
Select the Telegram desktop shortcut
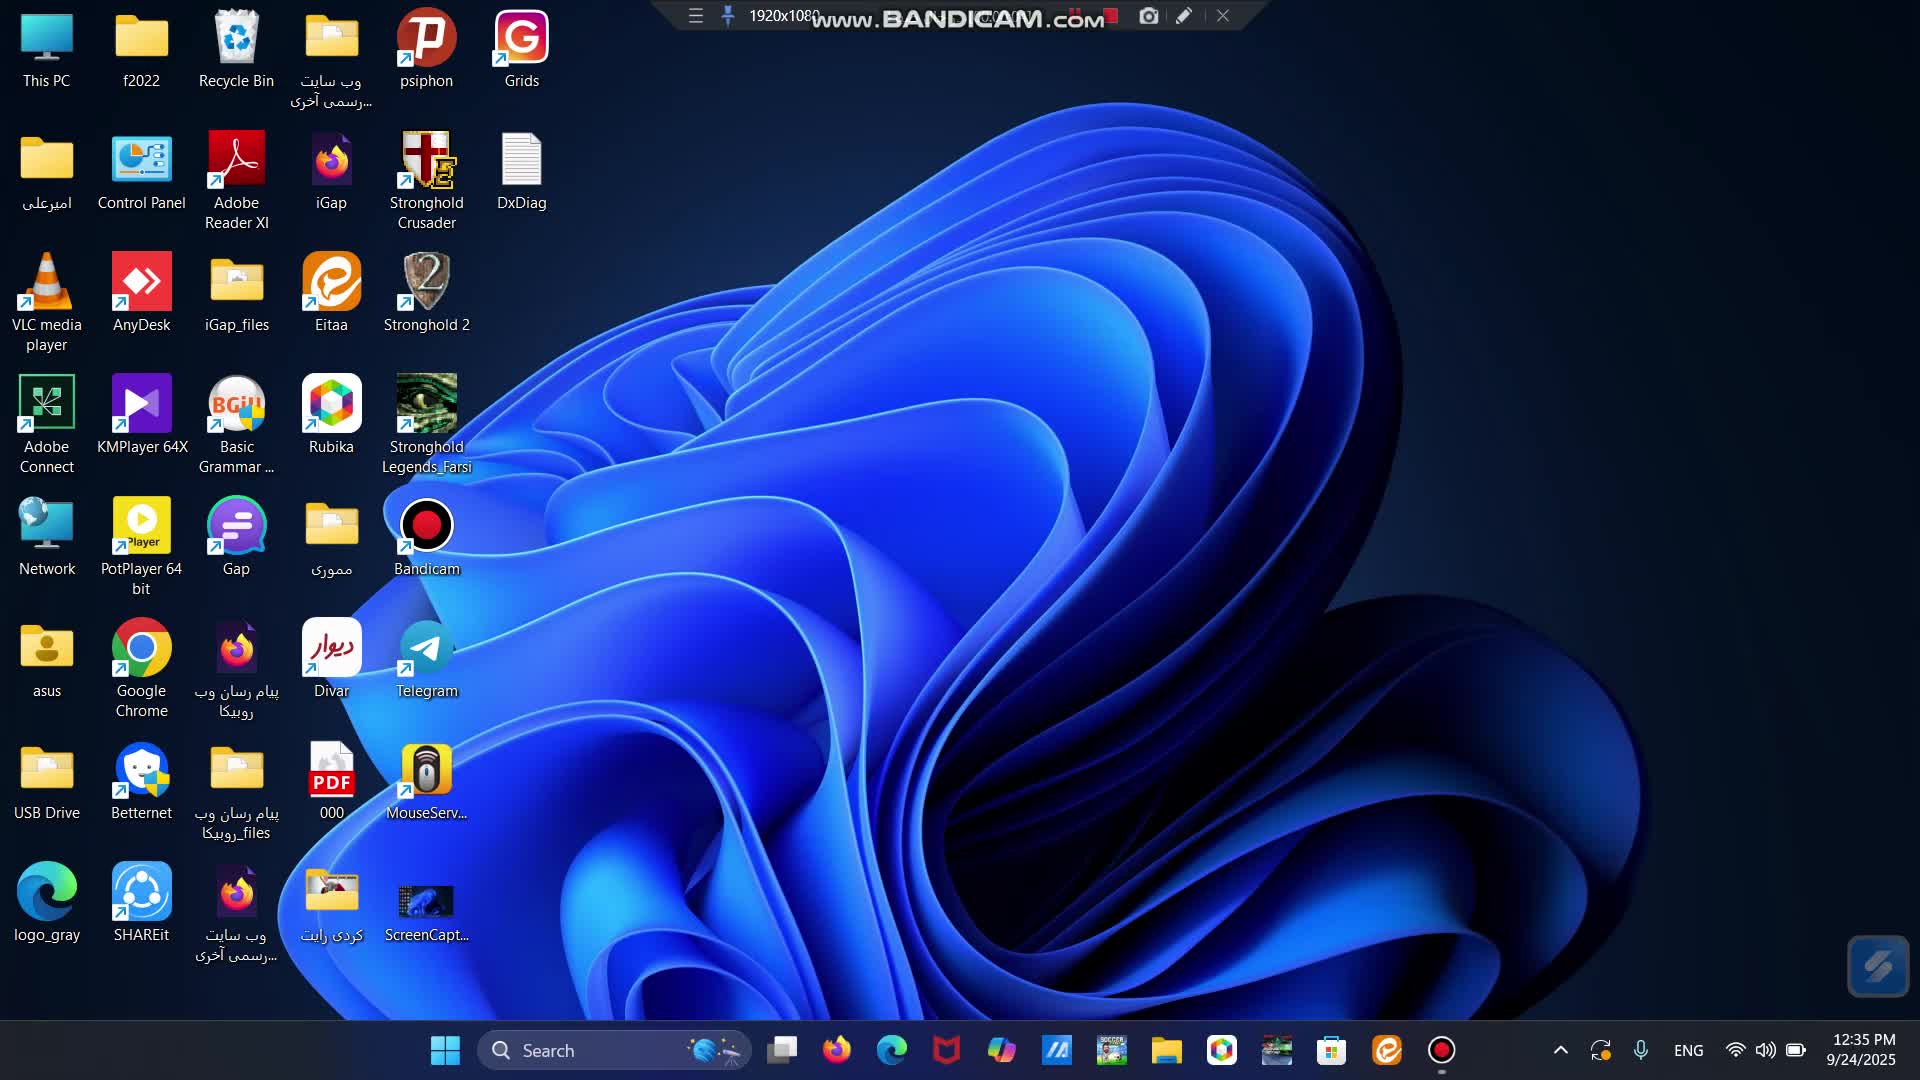click(x=426, y=659)
